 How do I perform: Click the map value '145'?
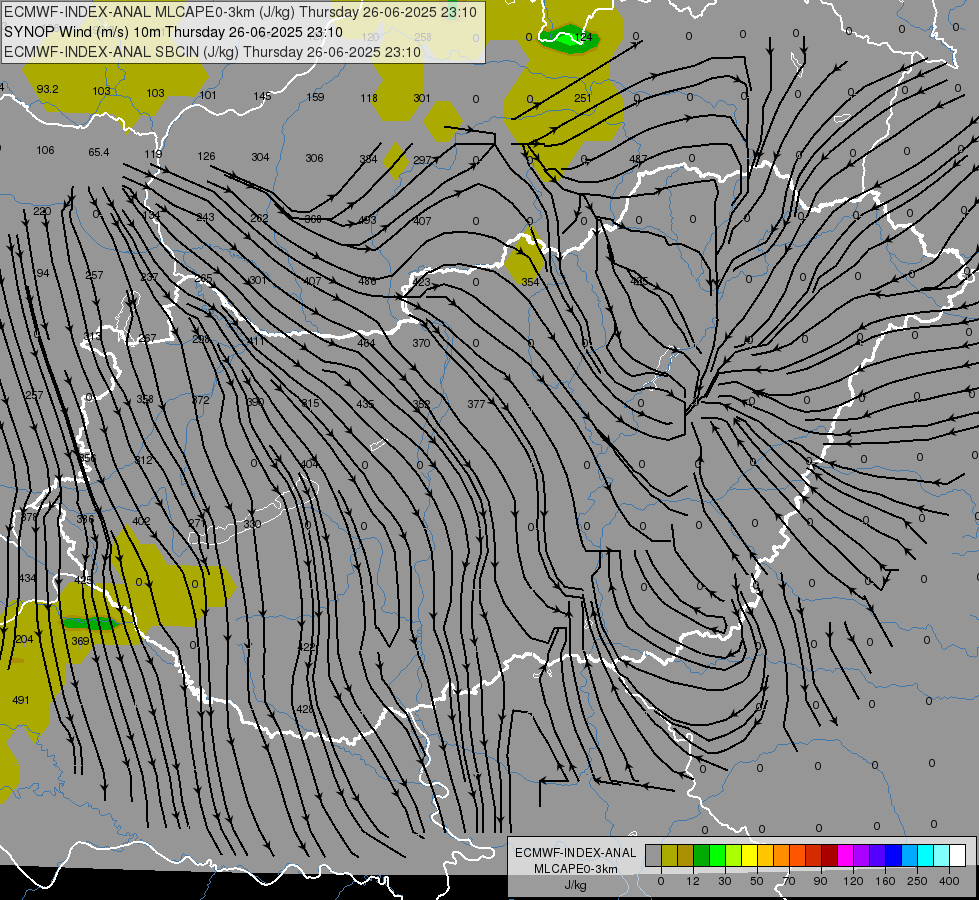coord(262,96)
